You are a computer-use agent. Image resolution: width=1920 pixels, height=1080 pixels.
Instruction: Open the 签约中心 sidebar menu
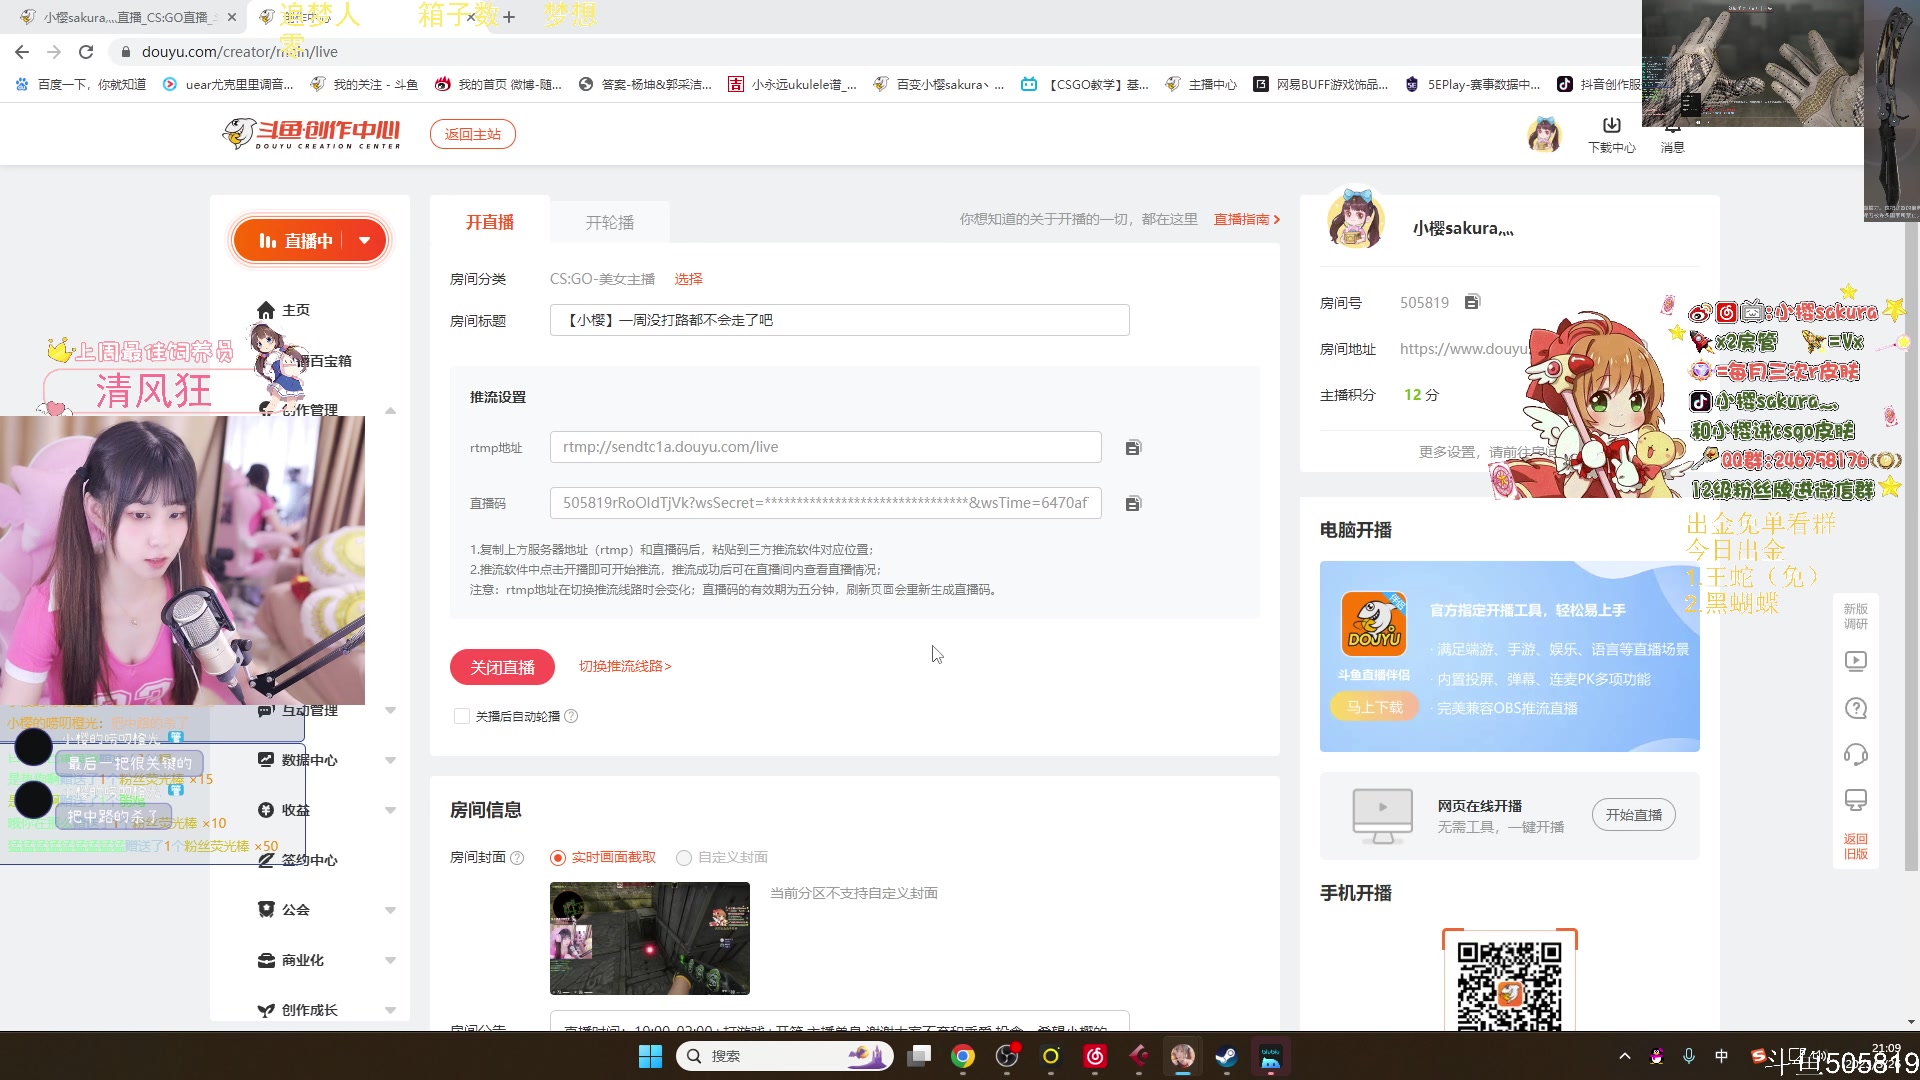pyautogui.click(x=298, y=860)
